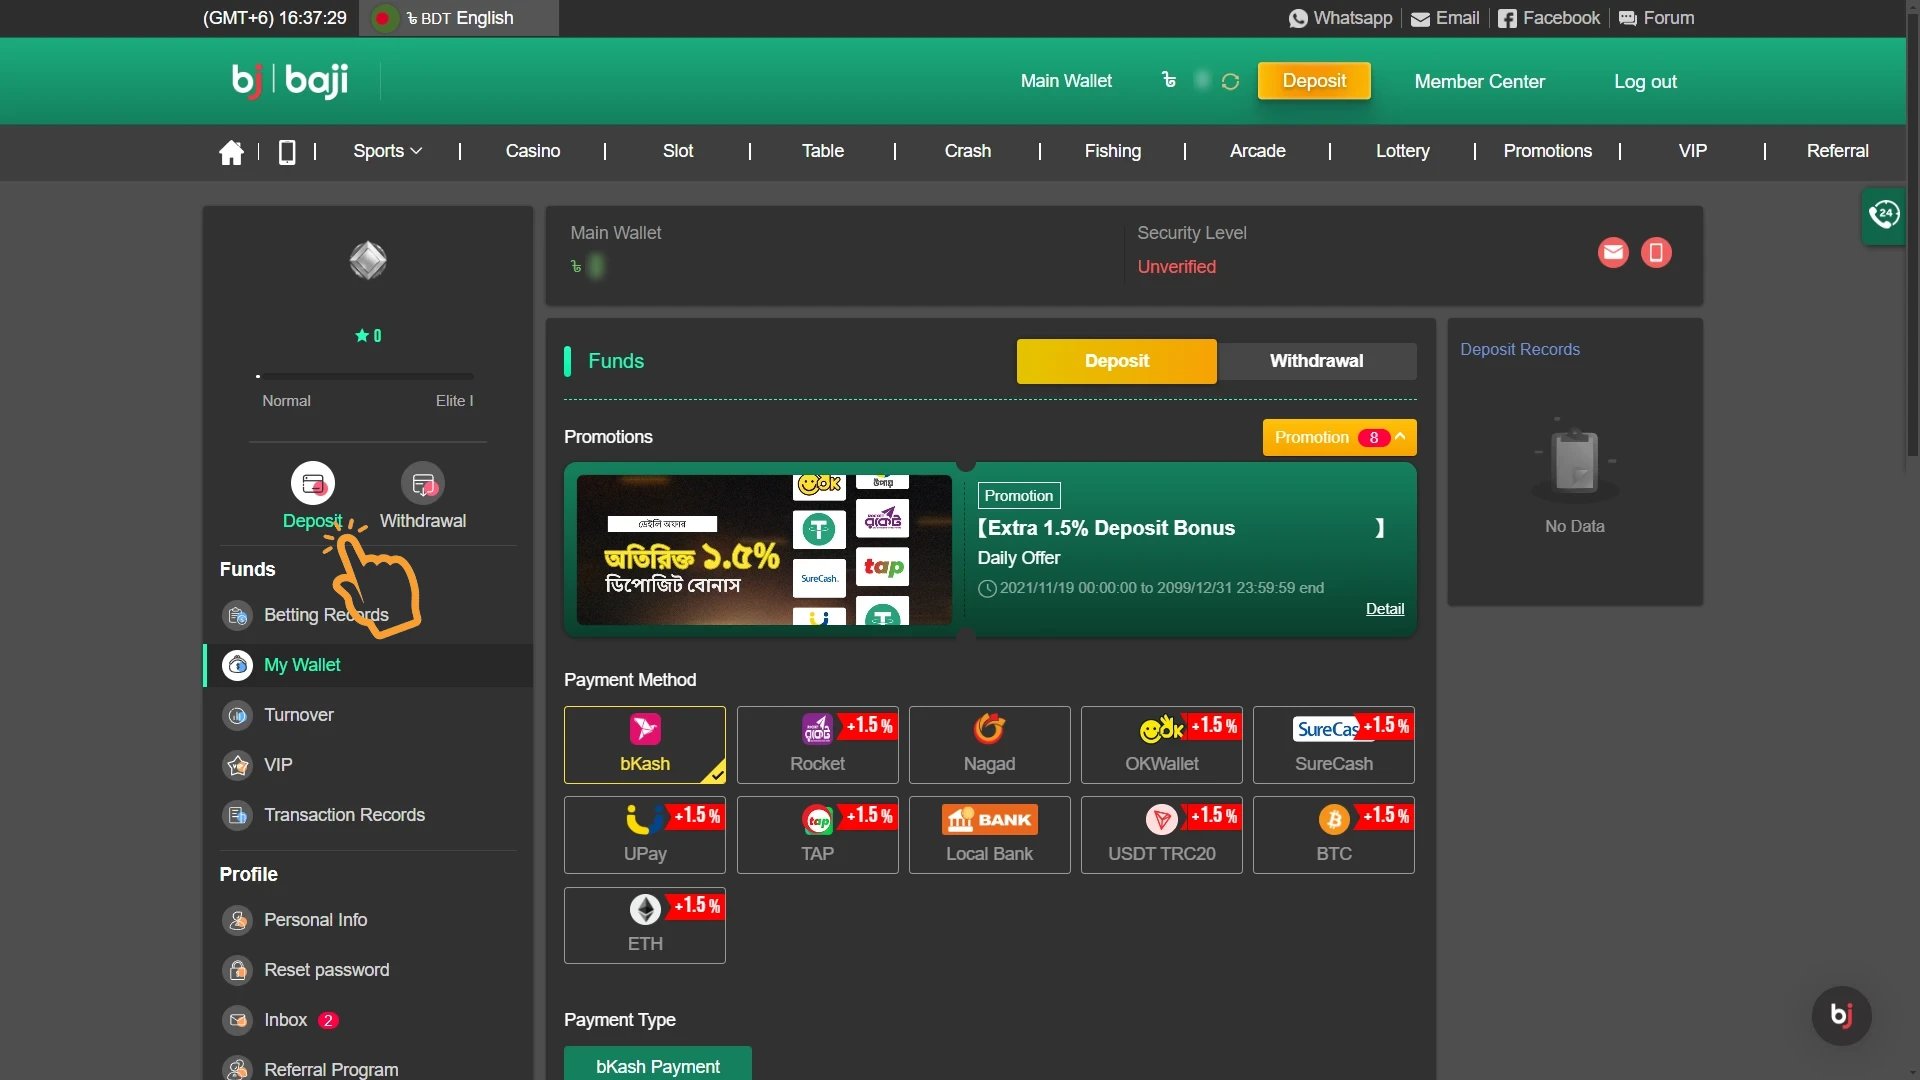Open Deposit Records panel link
Screen dimensions: 1920x1080
click(1520, 349)
